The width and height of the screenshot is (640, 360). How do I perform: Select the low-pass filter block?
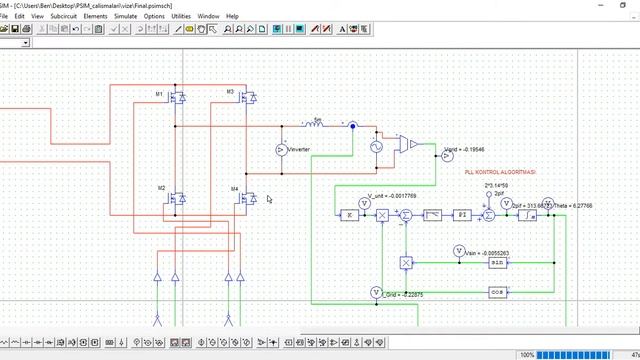pos(432,215)
